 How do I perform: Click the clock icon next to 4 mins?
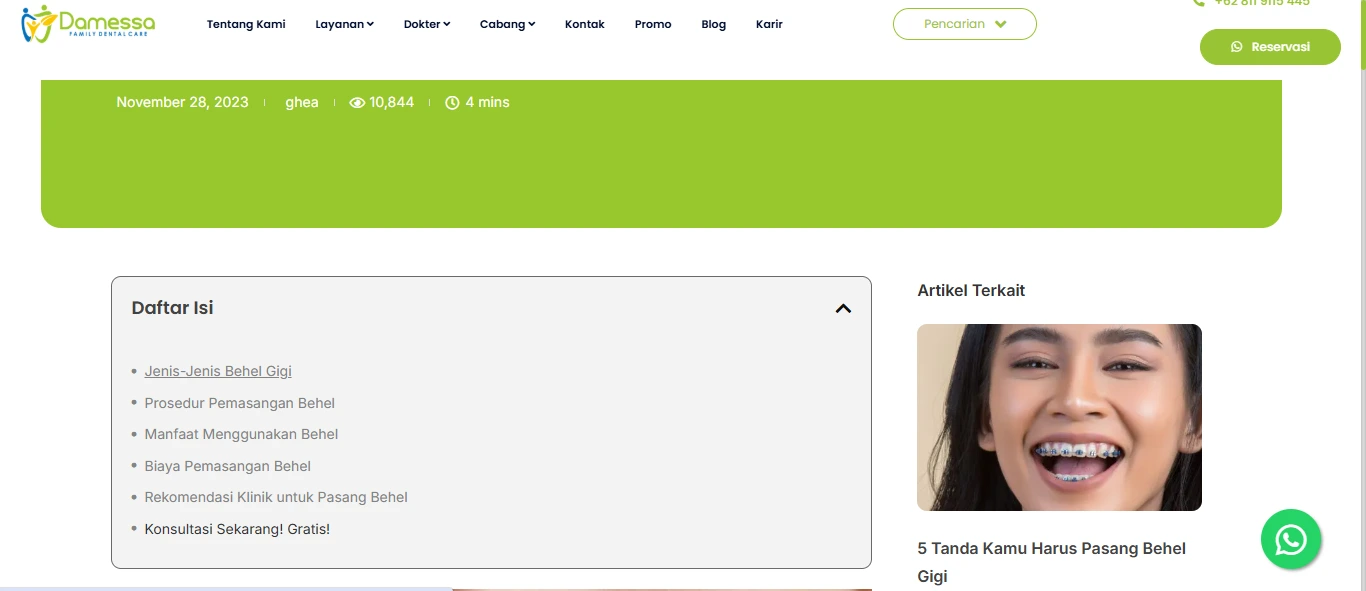(x=452, y=102)
